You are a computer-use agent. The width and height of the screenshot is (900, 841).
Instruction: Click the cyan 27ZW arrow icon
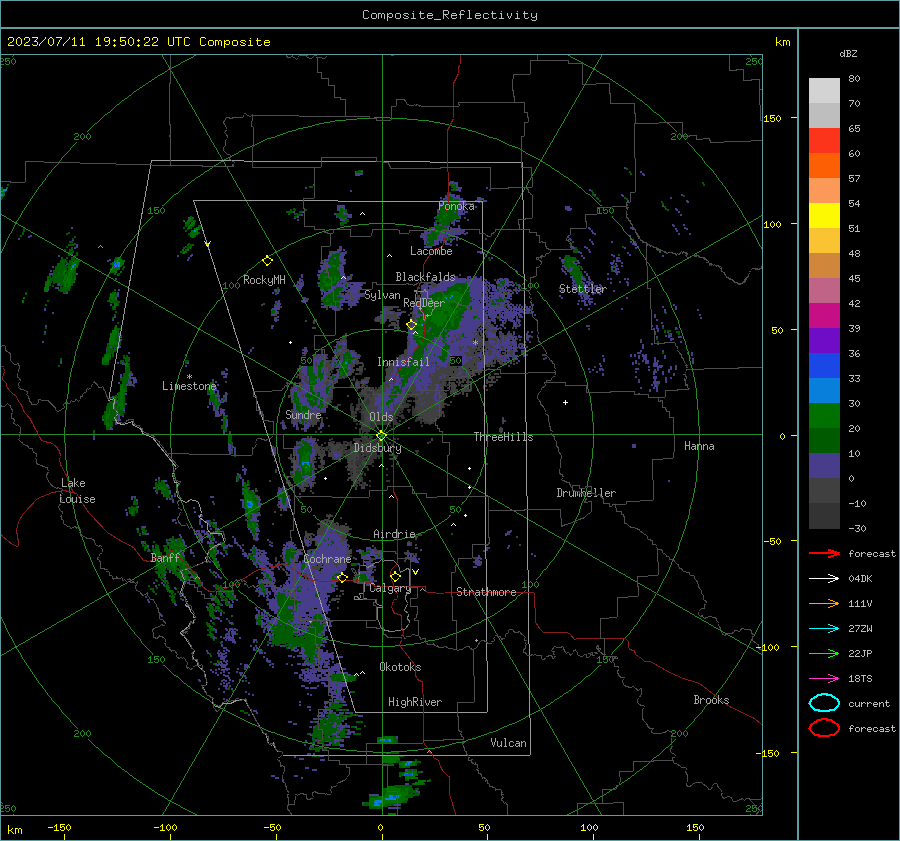[824, 629]
